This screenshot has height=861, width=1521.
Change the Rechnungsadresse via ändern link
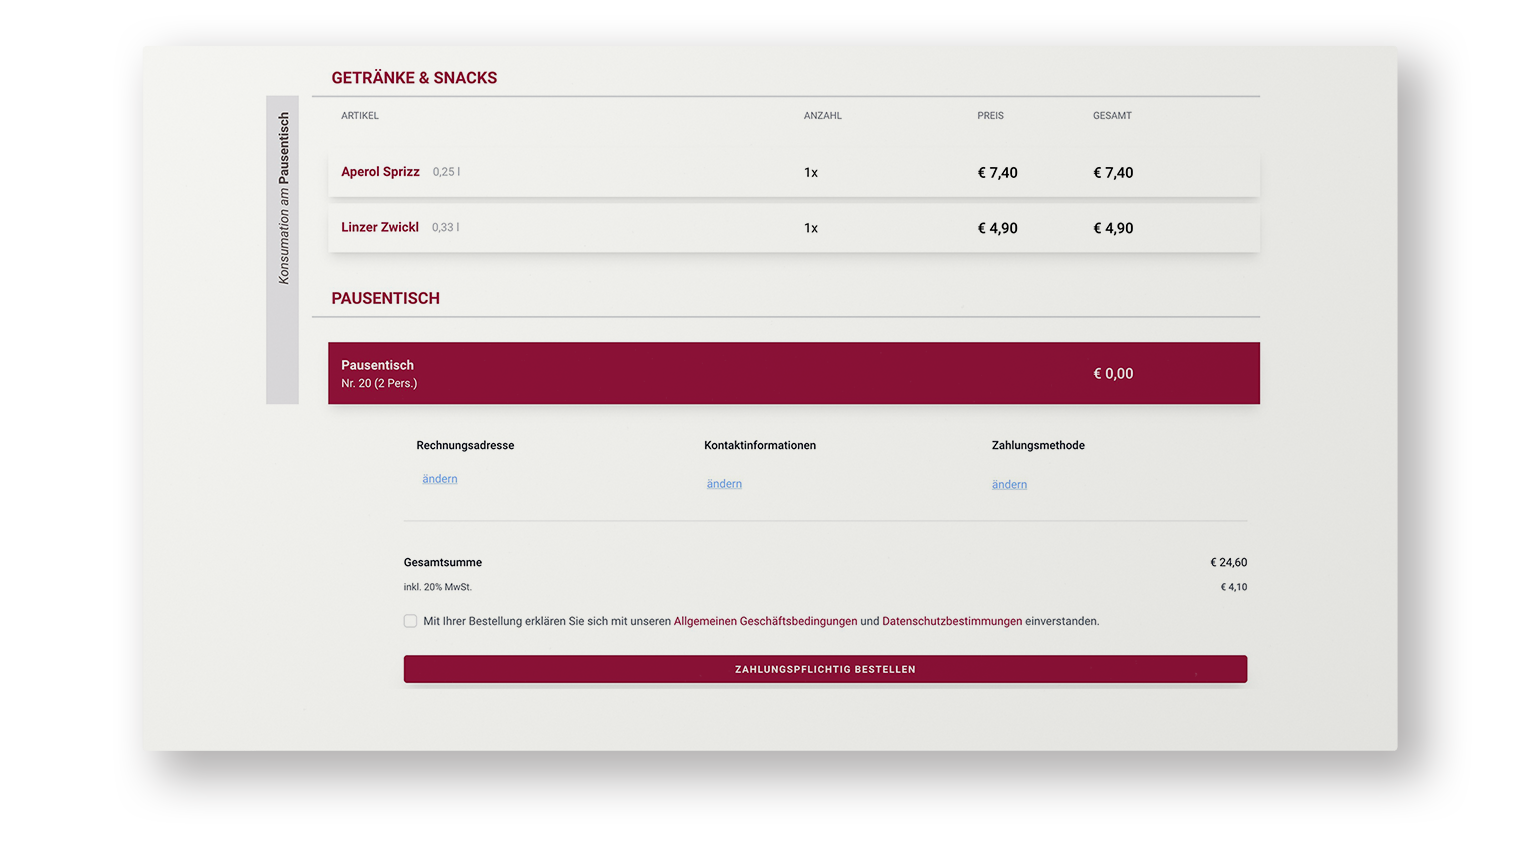[x=440, y=479]
